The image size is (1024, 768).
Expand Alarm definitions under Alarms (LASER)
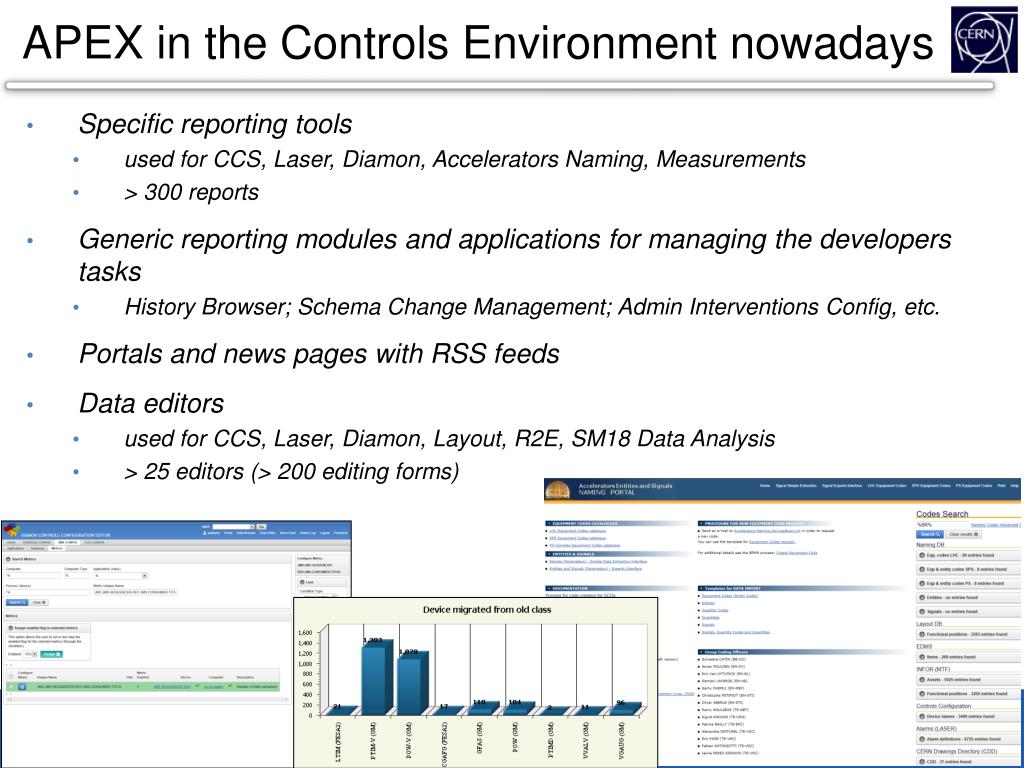(921, 739)
